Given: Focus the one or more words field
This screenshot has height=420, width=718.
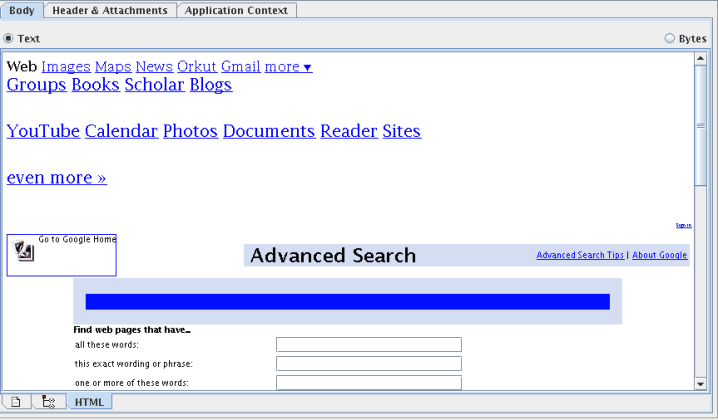Looking at the screenshot, I should point(369,382).
